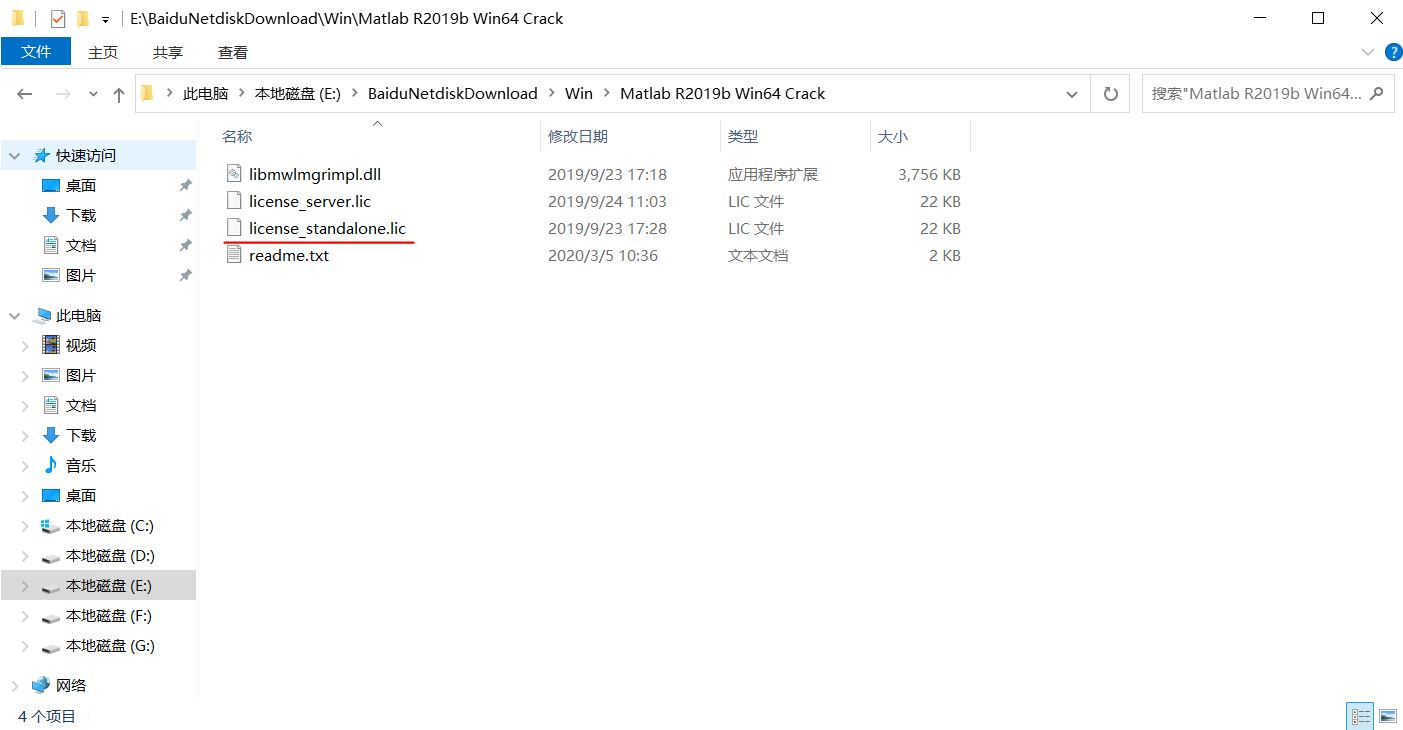Click the 2020/3/5 10:36 date cell

pyautogui.click(x=603, y=255)
